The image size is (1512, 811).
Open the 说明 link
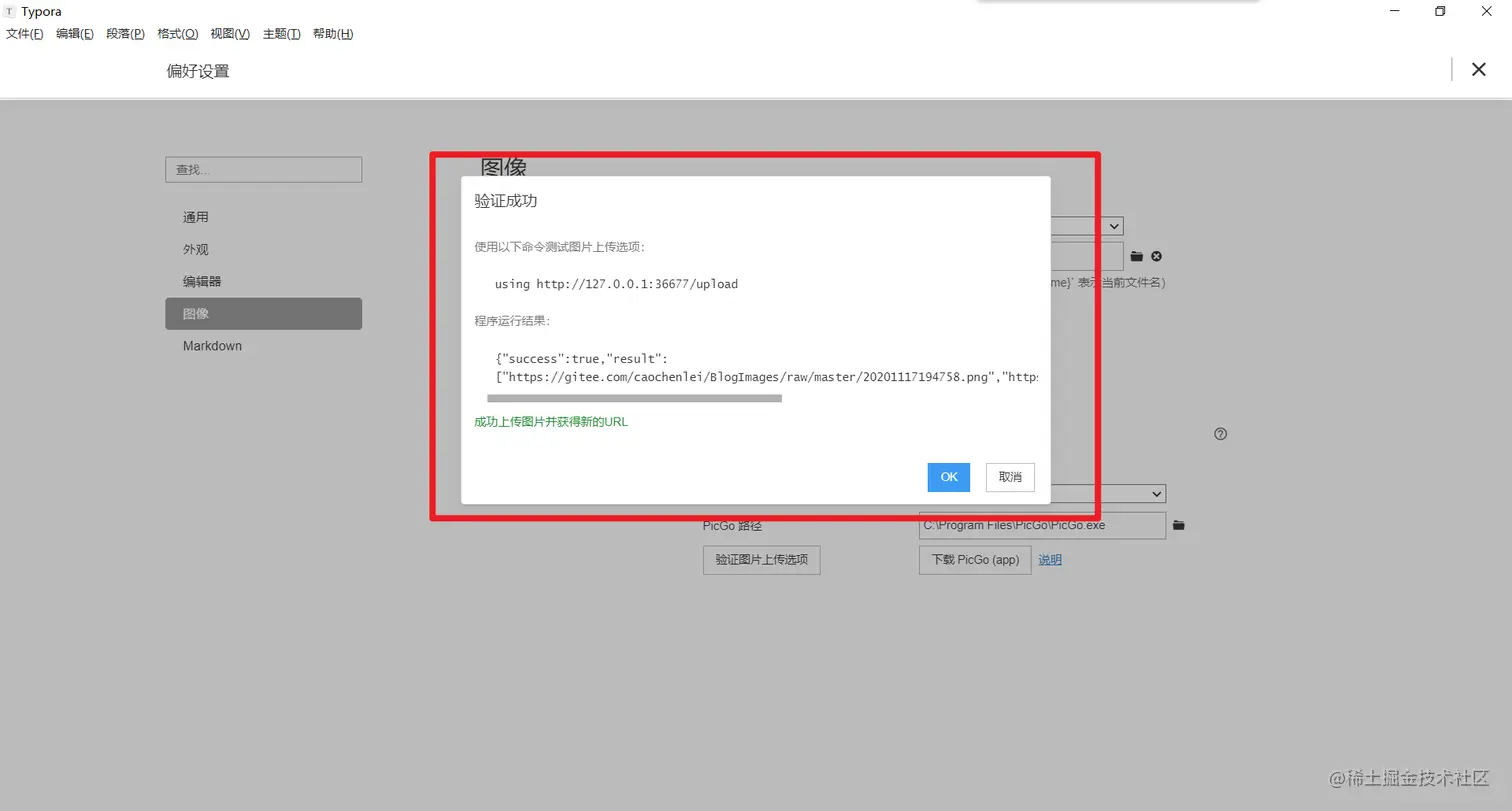(x=1050, y=560)
